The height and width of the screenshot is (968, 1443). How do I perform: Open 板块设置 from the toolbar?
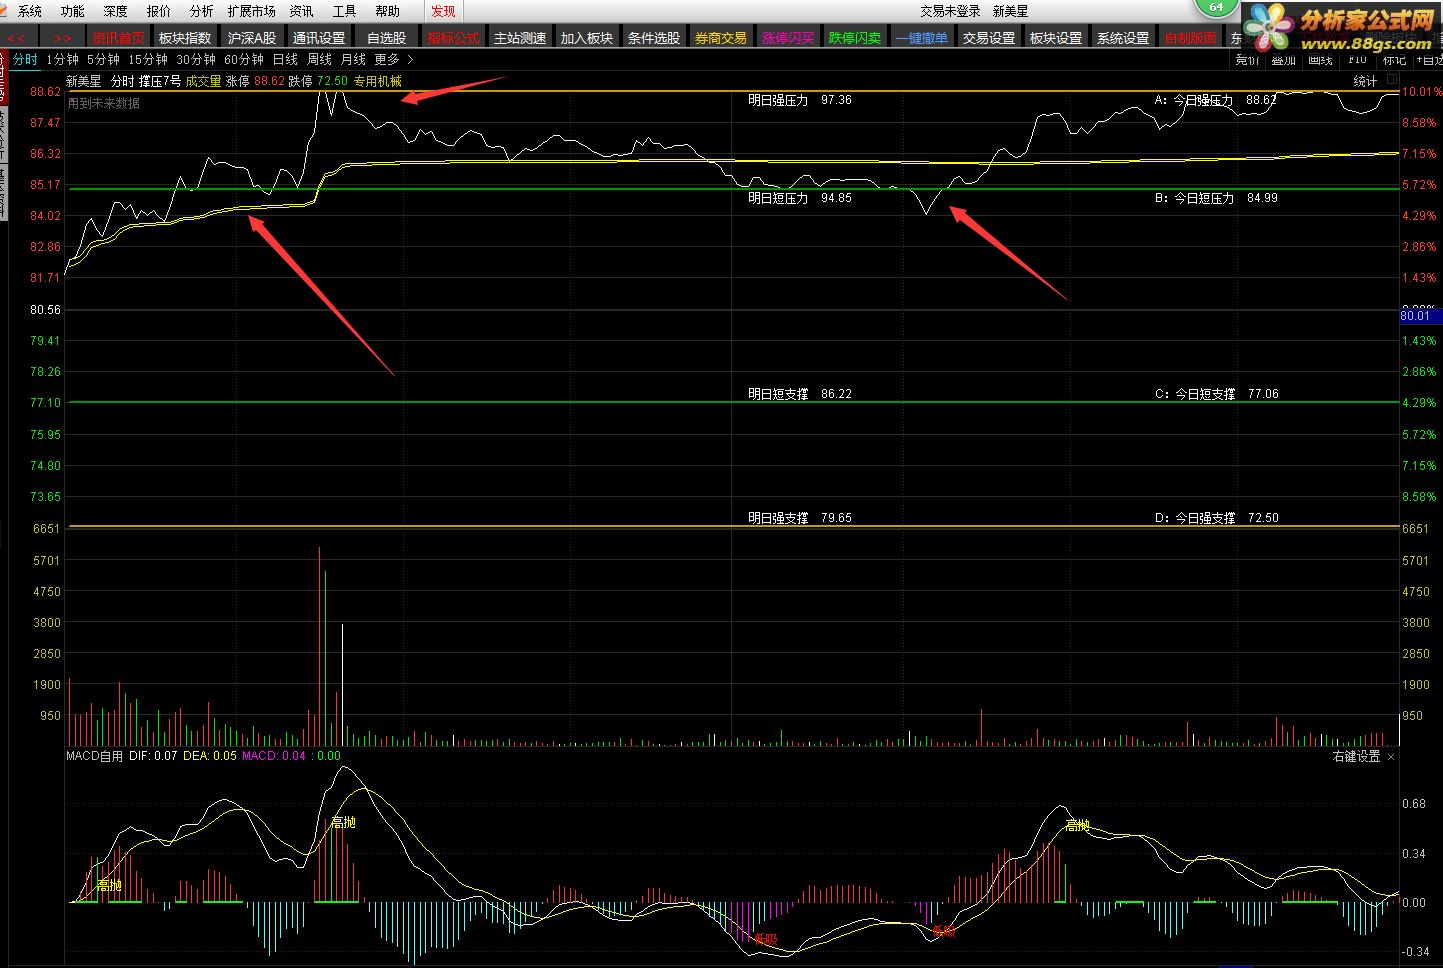[x=1056, y=38]
